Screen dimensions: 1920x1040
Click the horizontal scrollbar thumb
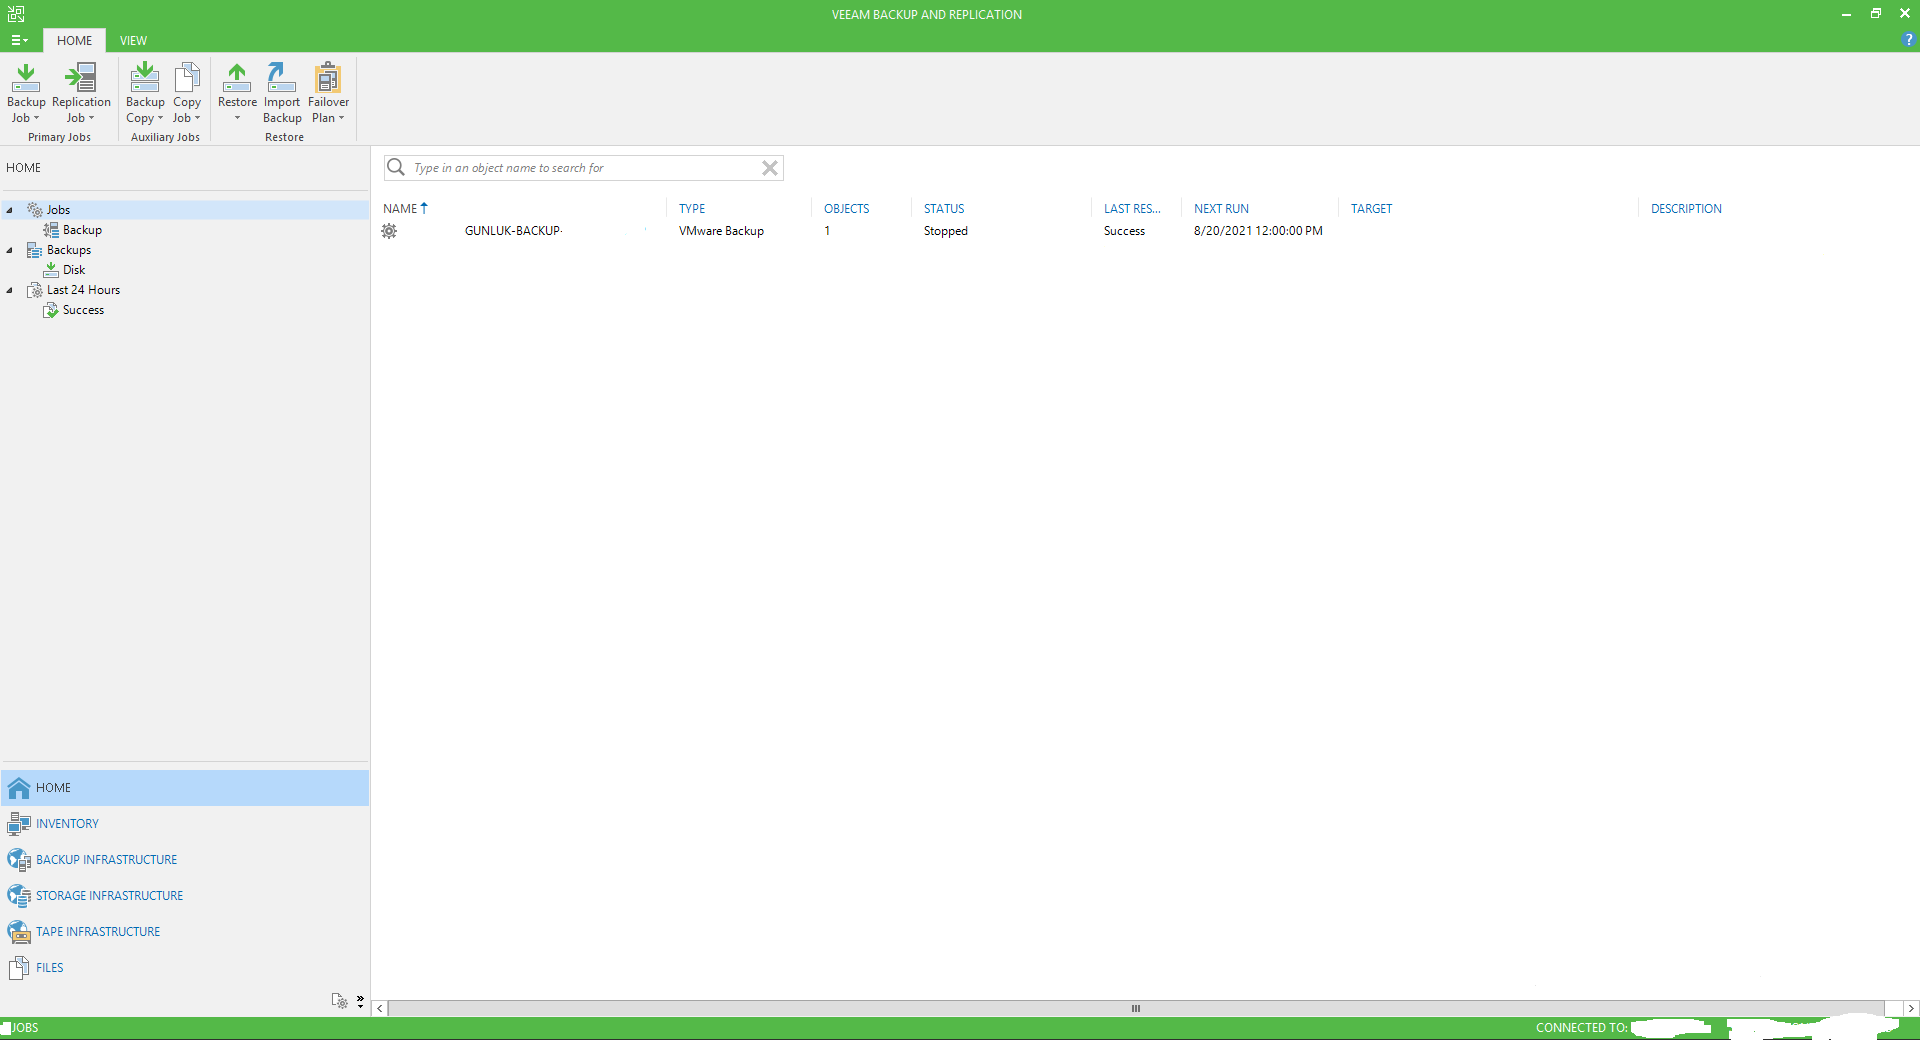coord(1136,1008)
